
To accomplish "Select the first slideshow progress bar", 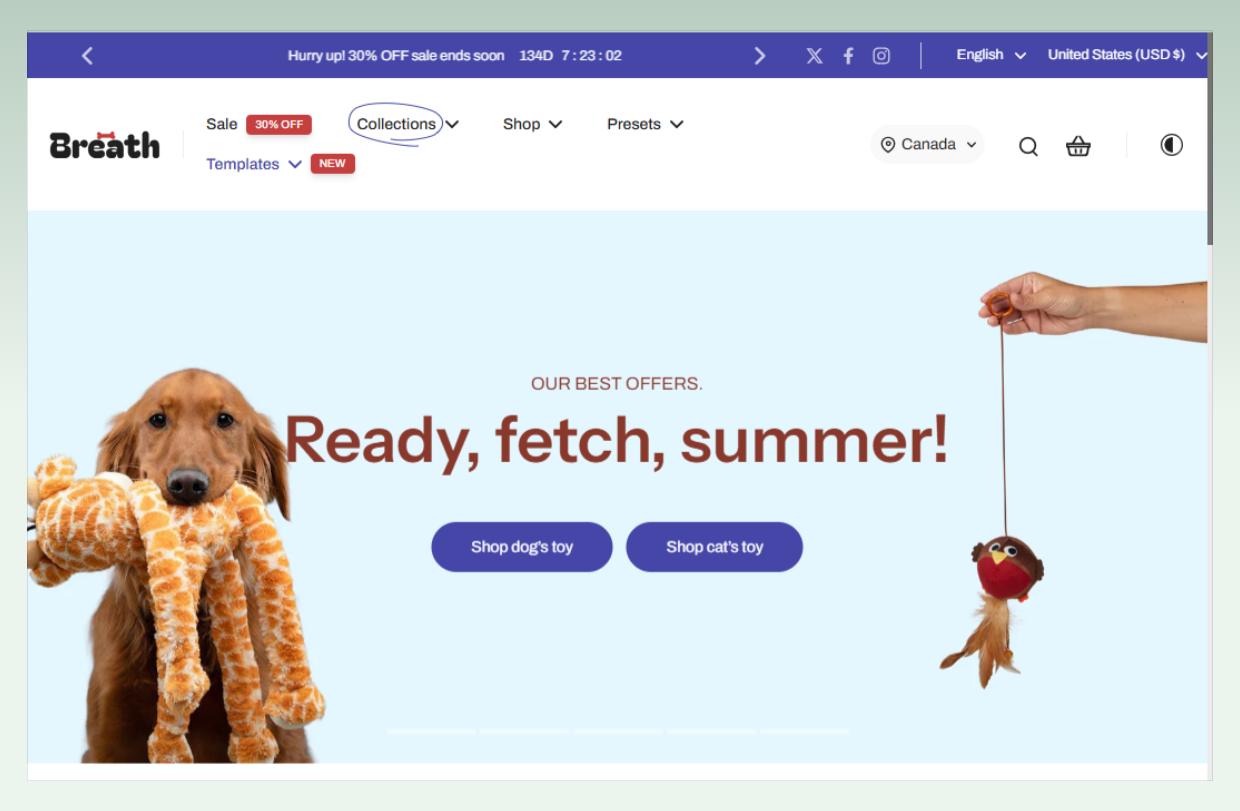I will (431, 732).
